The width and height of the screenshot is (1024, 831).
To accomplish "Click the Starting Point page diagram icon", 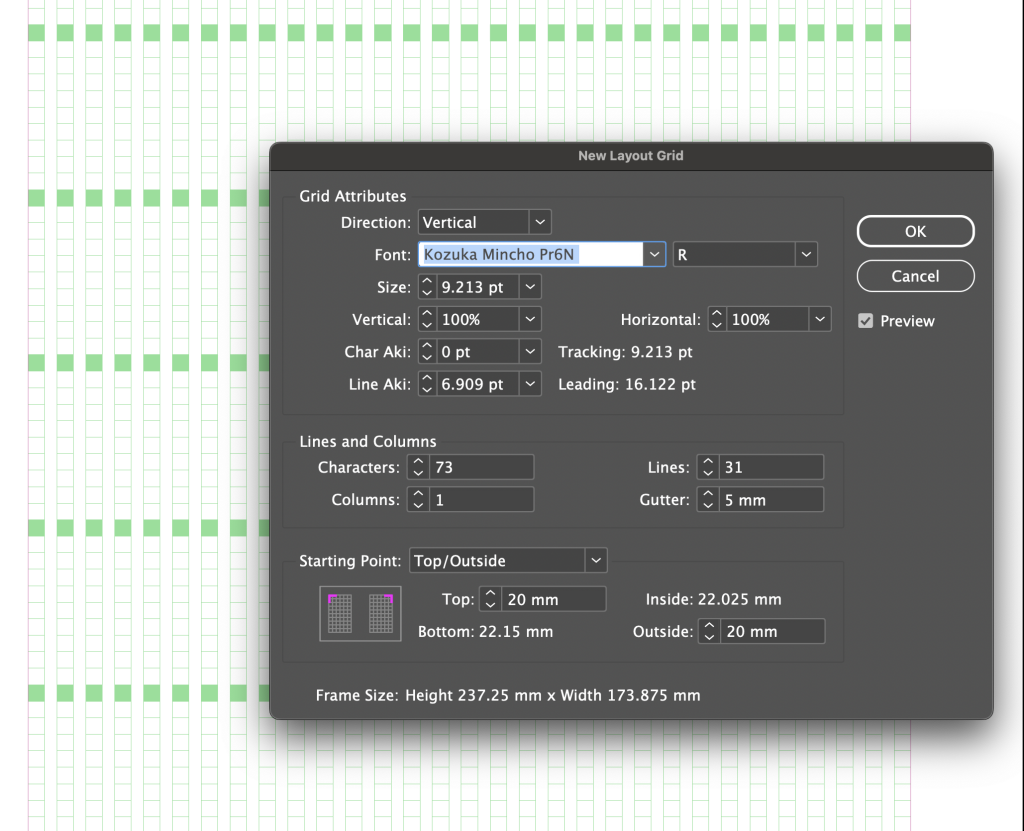I will (x=360, y=613).
